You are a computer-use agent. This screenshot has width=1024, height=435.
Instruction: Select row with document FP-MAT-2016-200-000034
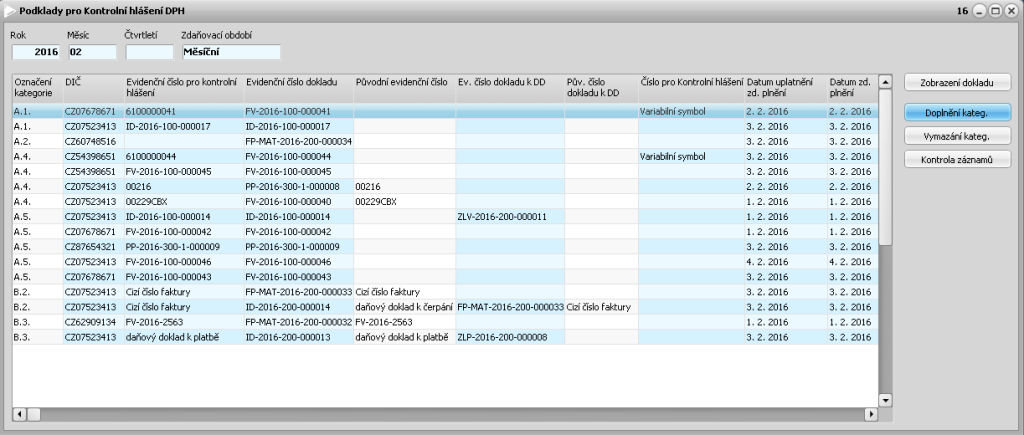298,141
